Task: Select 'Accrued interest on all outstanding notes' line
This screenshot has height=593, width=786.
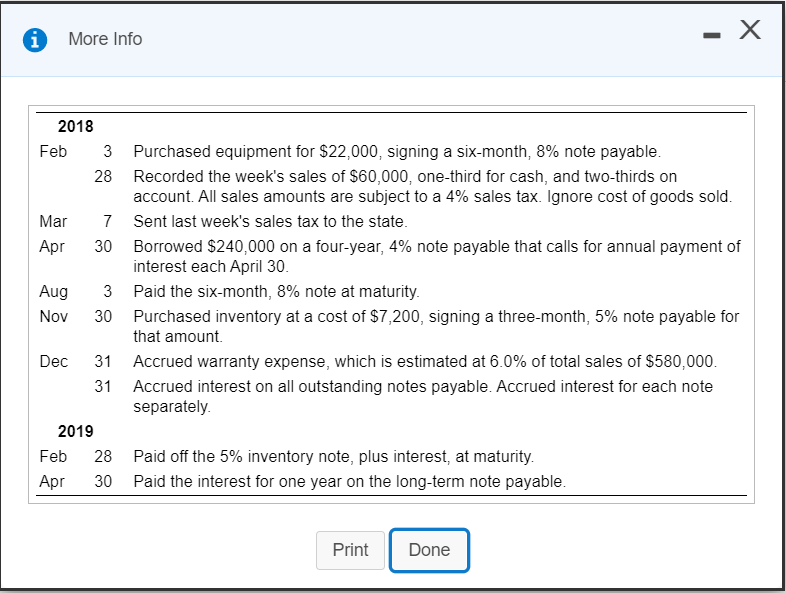Action: [x=423, y=386]
